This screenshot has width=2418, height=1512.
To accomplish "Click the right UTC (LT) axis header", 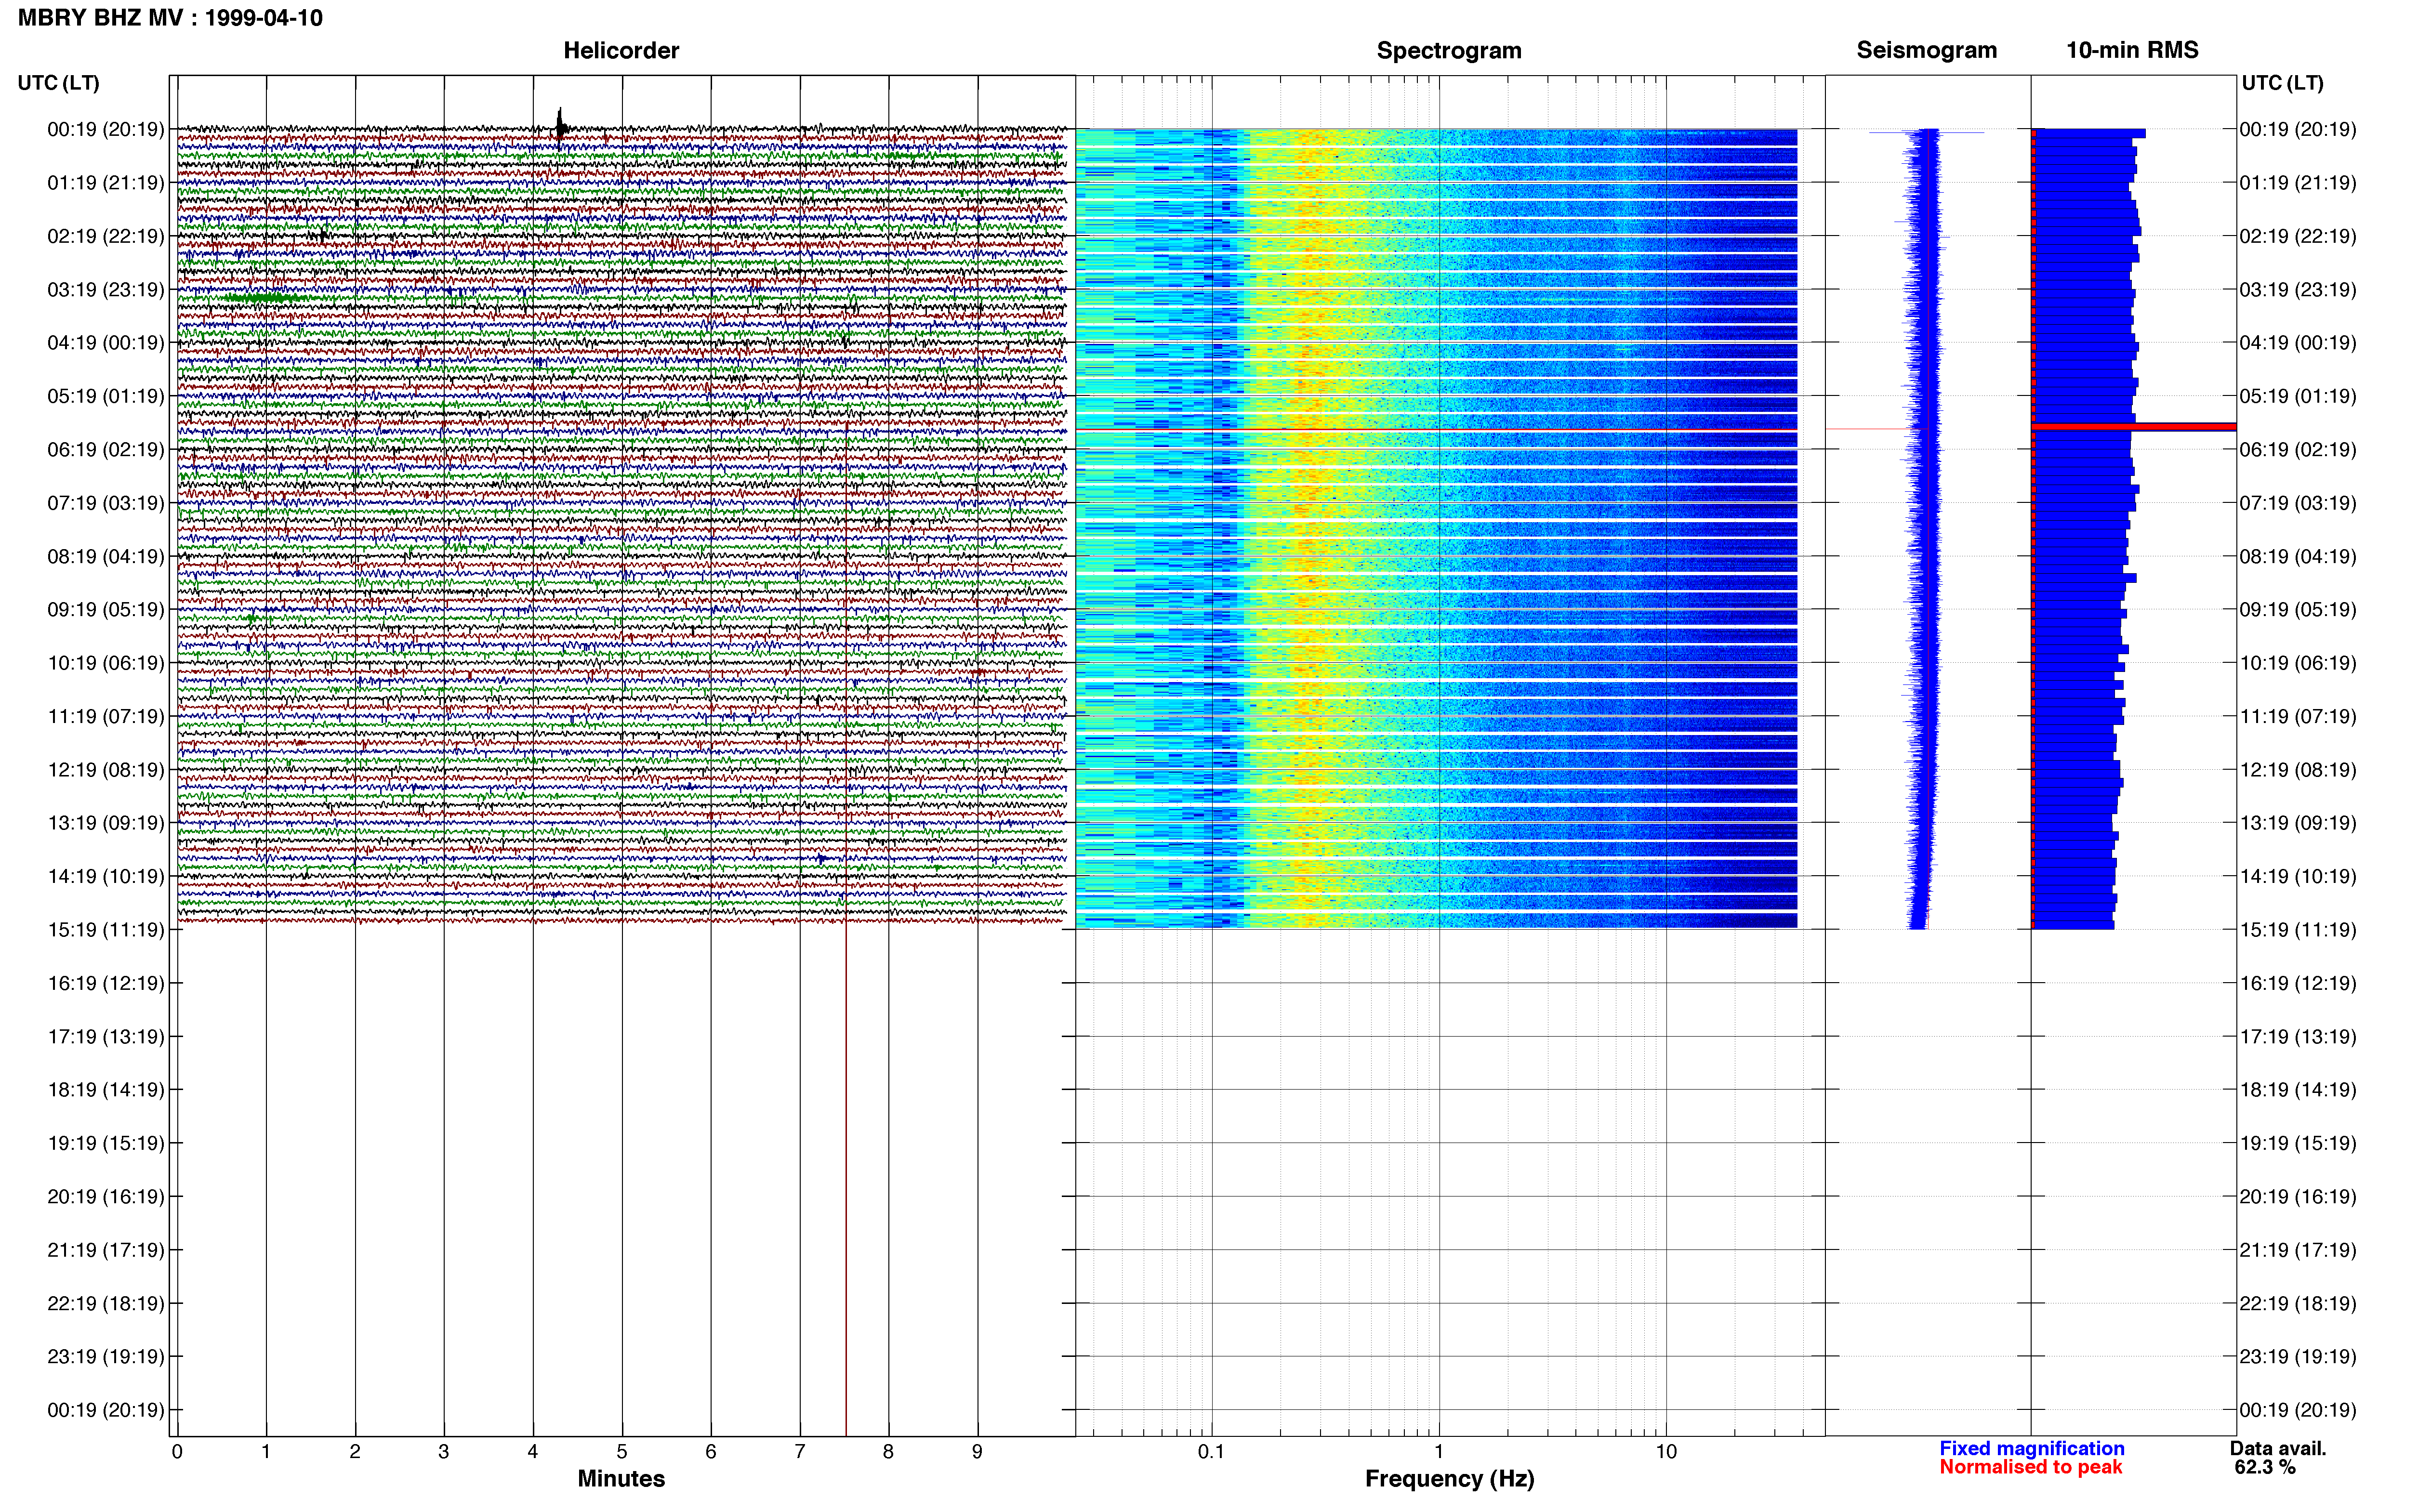I will point(2282,83).
